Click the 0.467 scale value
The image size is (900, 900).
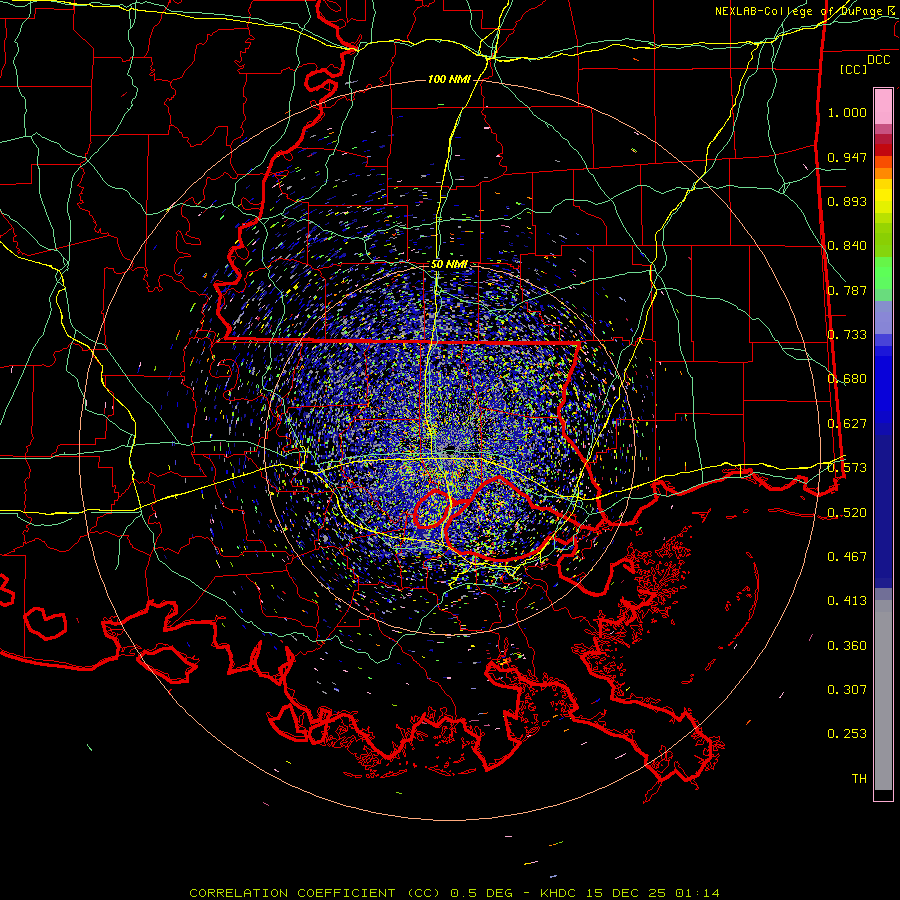point(847,557)
